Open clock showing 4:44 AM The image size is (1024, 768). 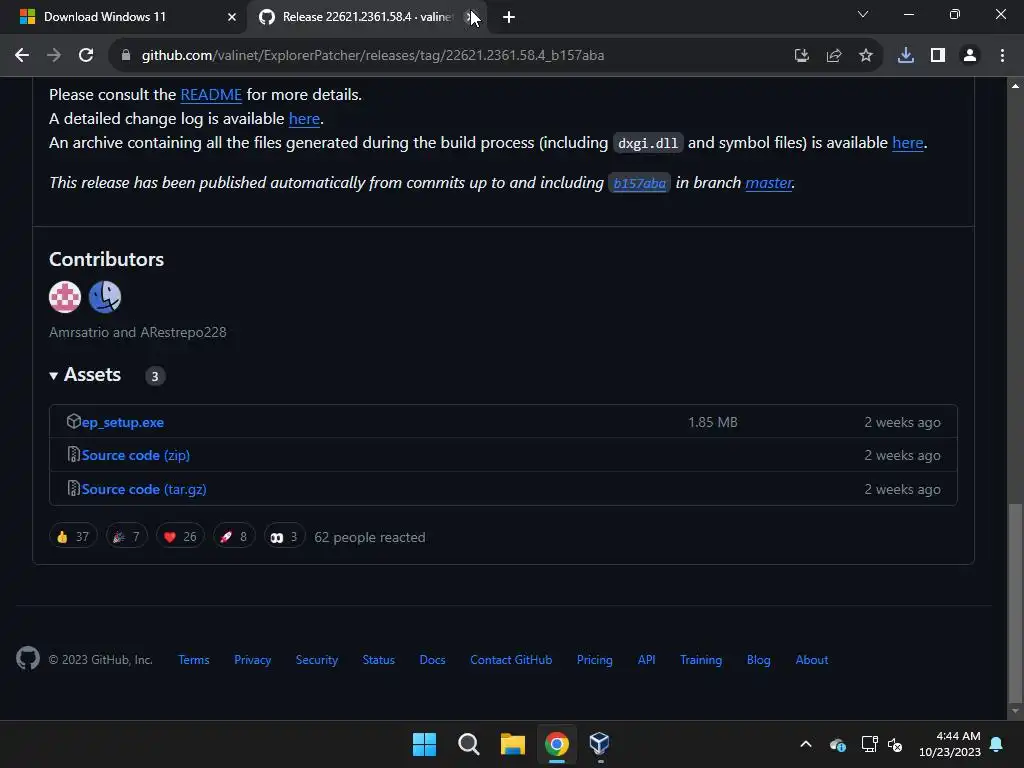pos(950,744)
